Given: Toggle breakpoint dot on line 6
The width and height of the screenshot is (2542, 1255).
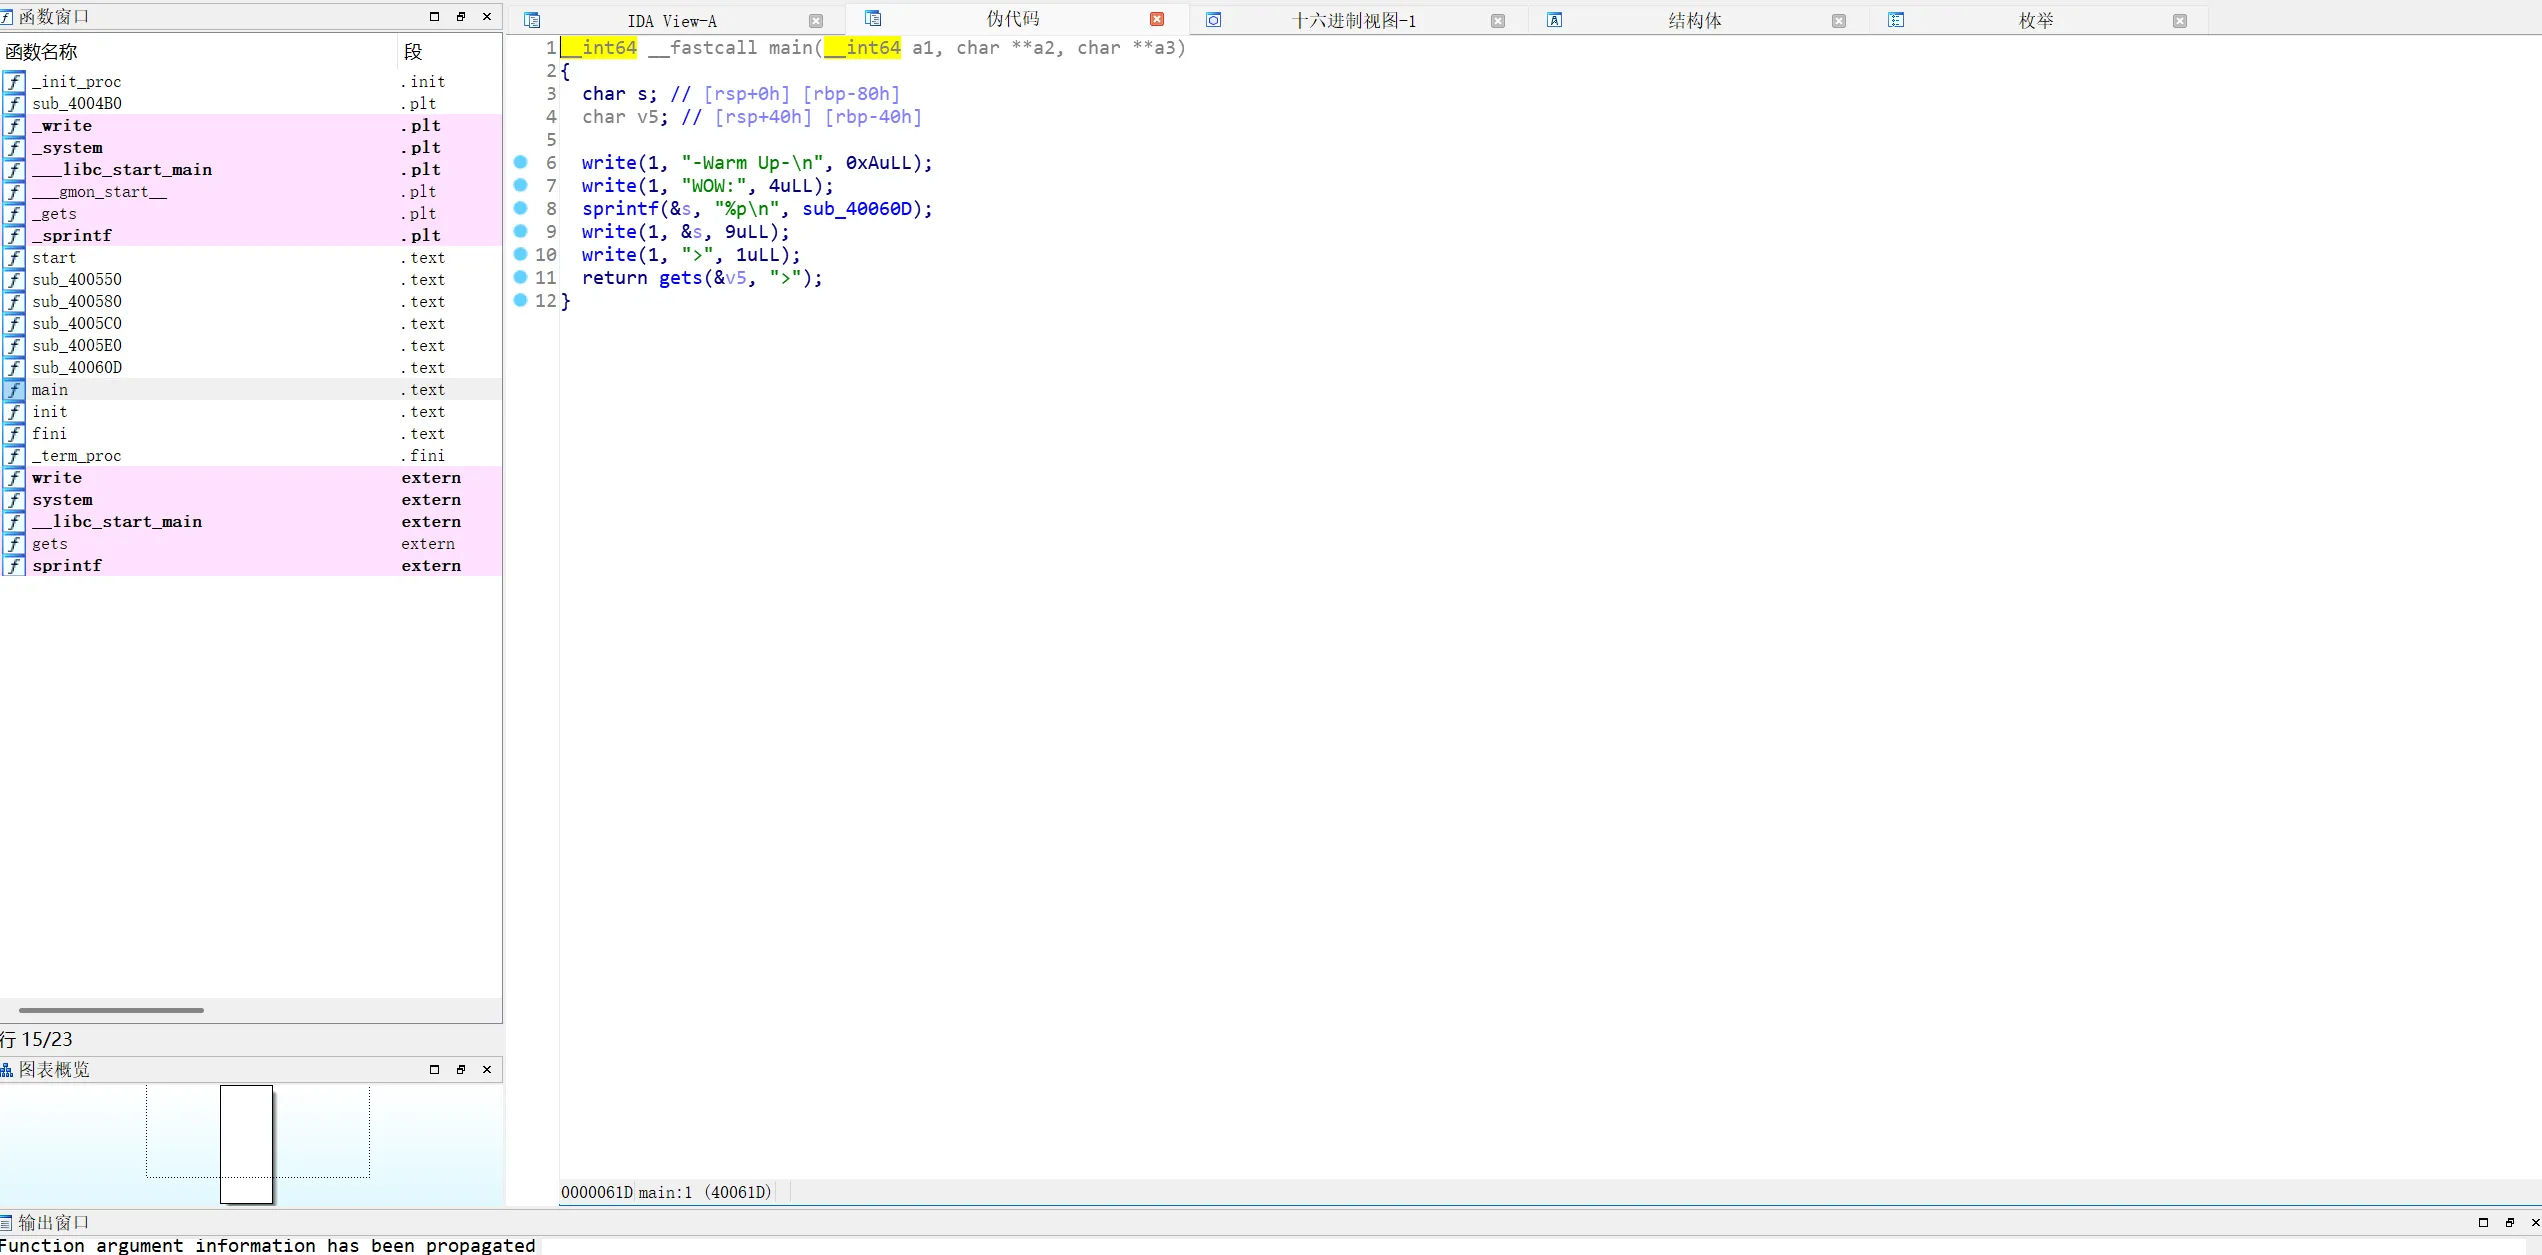Looking at the screenshot, I should (520, 162).
